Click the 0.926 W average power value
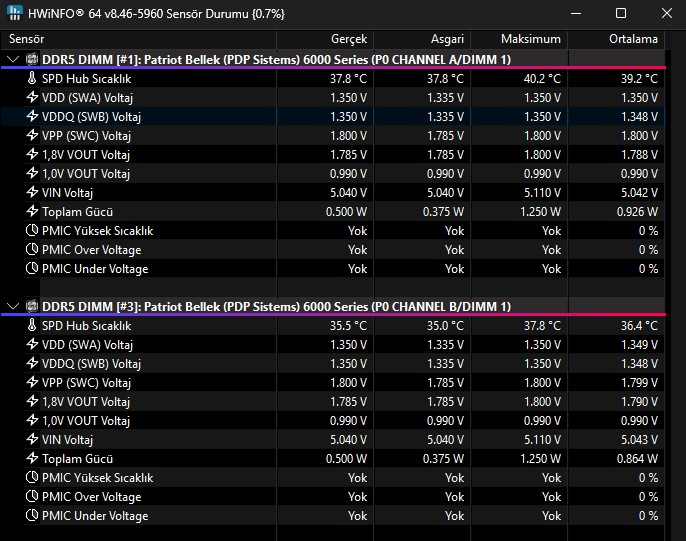The width and height of the screenshot is (686, 541). point(637,212)
